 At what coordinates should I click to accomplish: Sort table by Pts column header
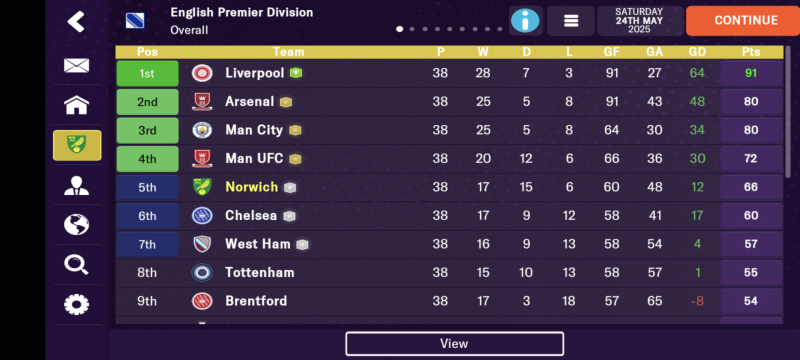(751, 52)
